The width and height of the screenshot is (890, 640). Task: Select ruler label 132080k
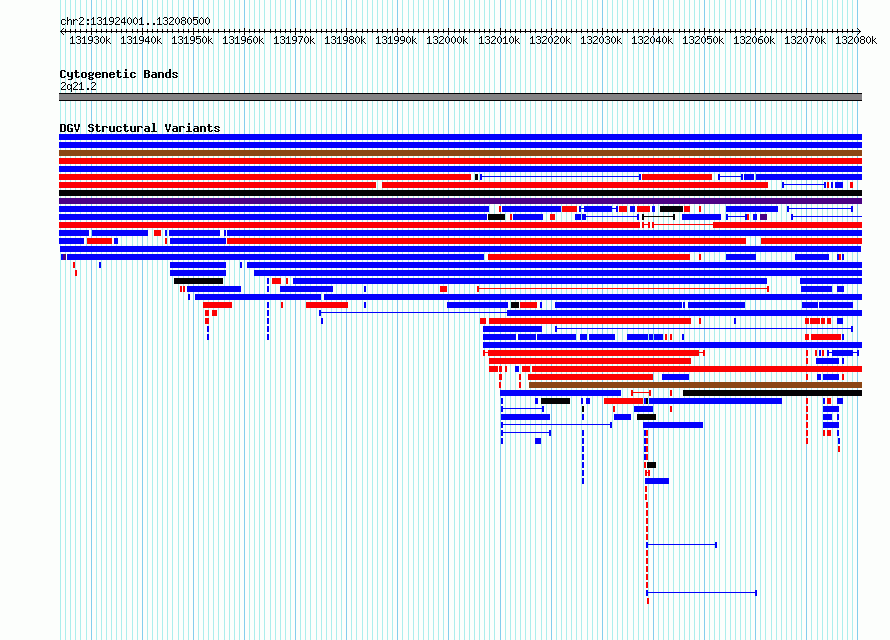coord(856,40)
